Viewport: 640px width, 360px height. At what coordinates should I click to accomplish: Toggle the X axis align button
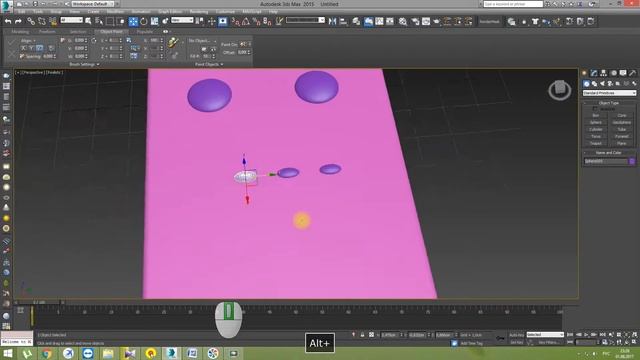click(23, 48)
